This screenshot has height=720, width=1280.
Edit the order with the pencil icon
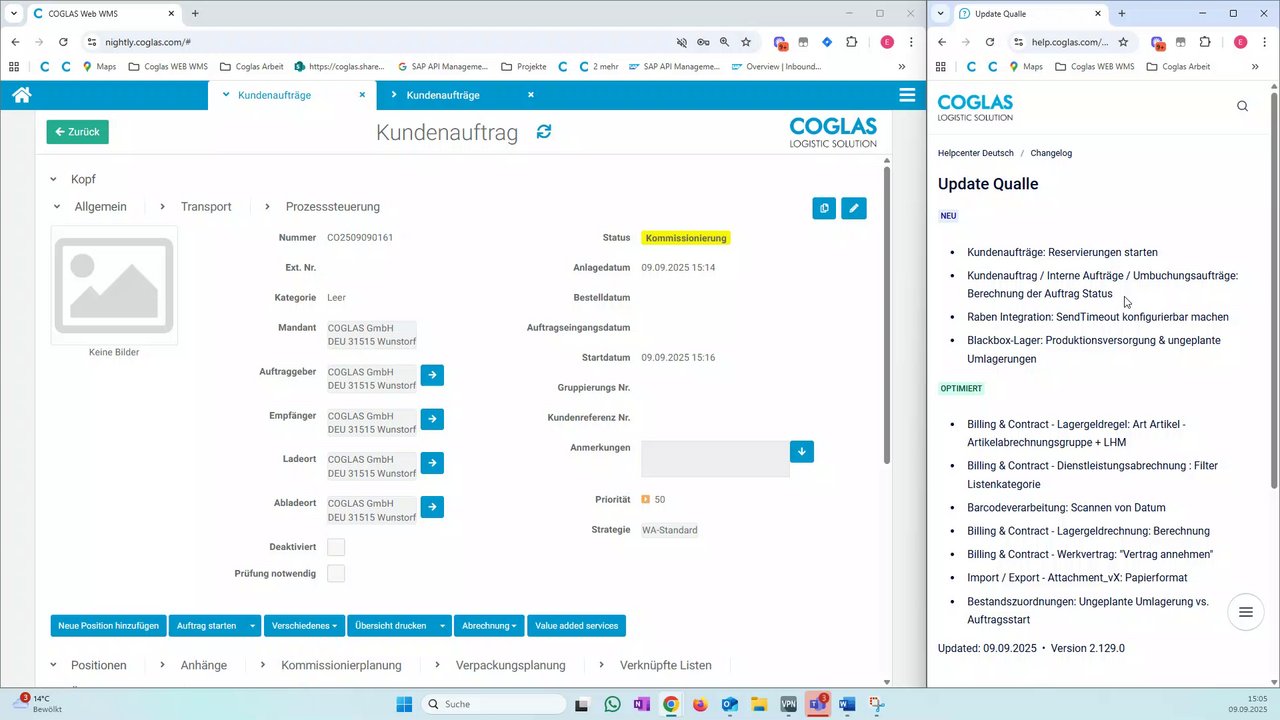(x=854, y=208)
